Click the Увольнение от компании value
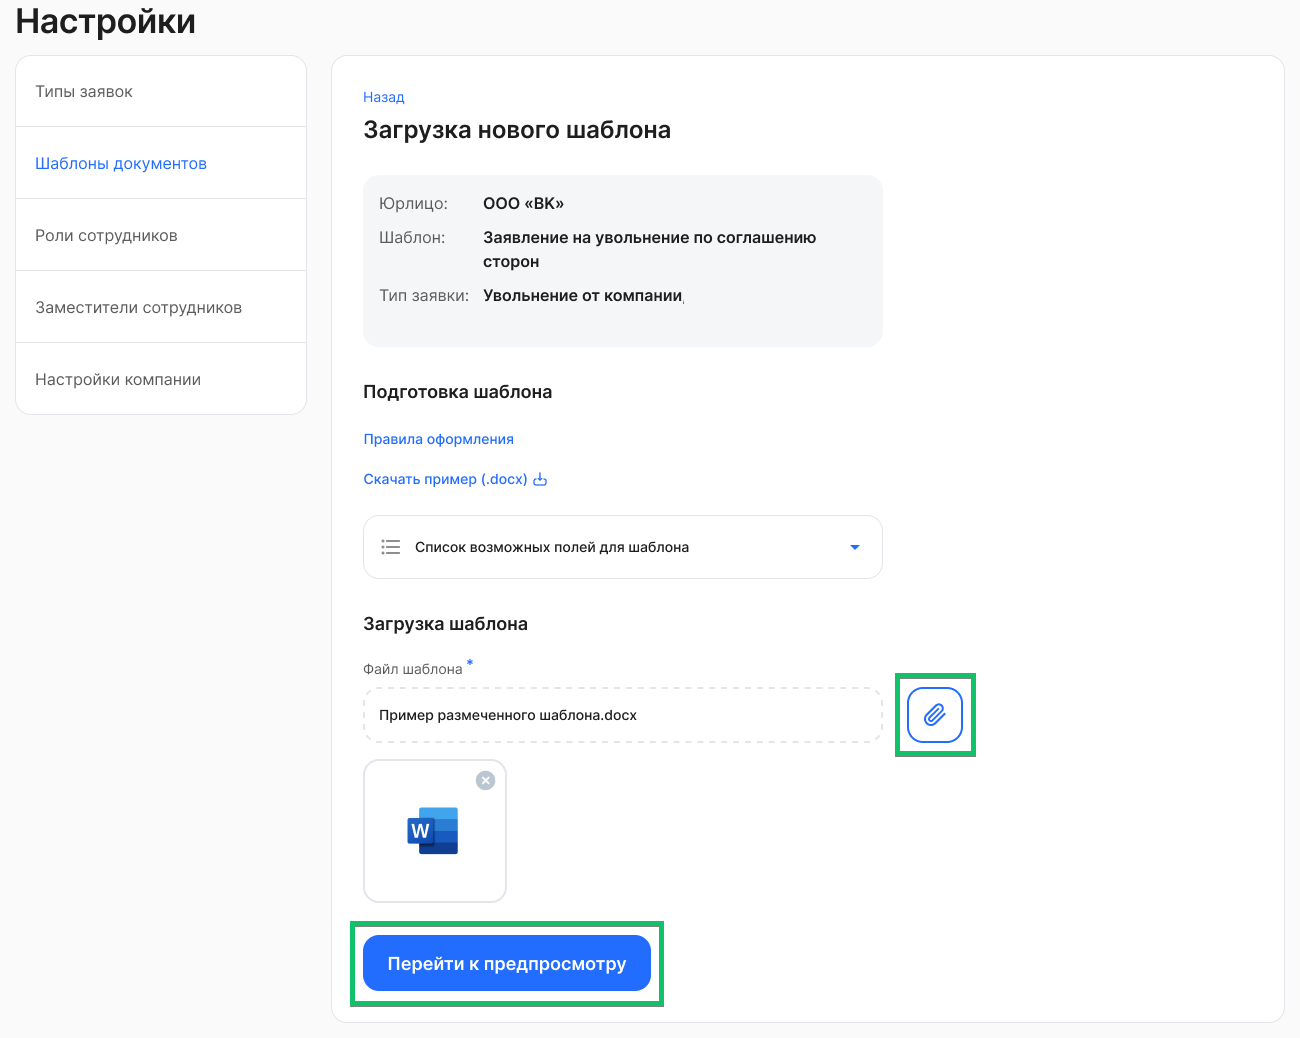The height and width of the screenshot is (1038, 1300). [x=583, y=295]
